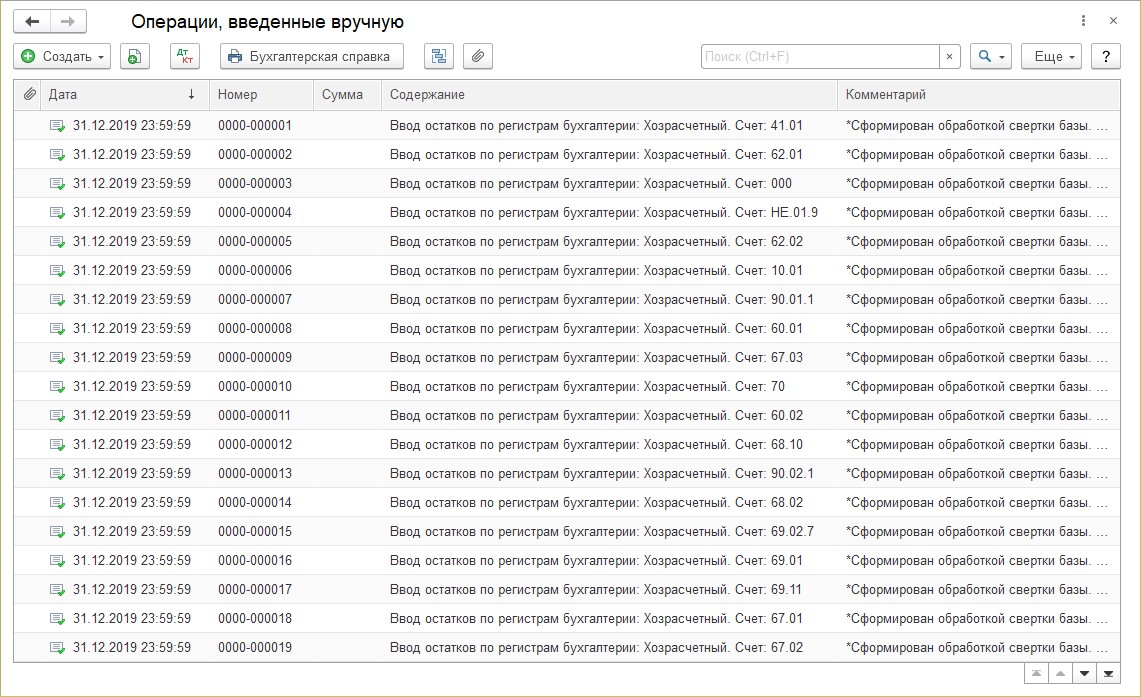
Task: Select the document icon in row 0000-000005
Action: point(57,242)
